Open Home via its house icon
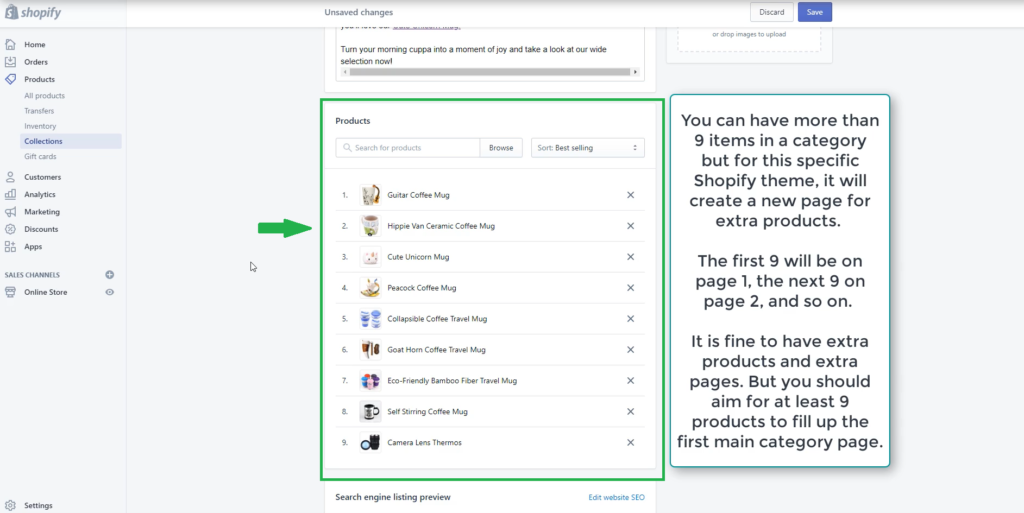Image resolution: width=1024 pixels, height=513 pixels. tap(10, 44)
